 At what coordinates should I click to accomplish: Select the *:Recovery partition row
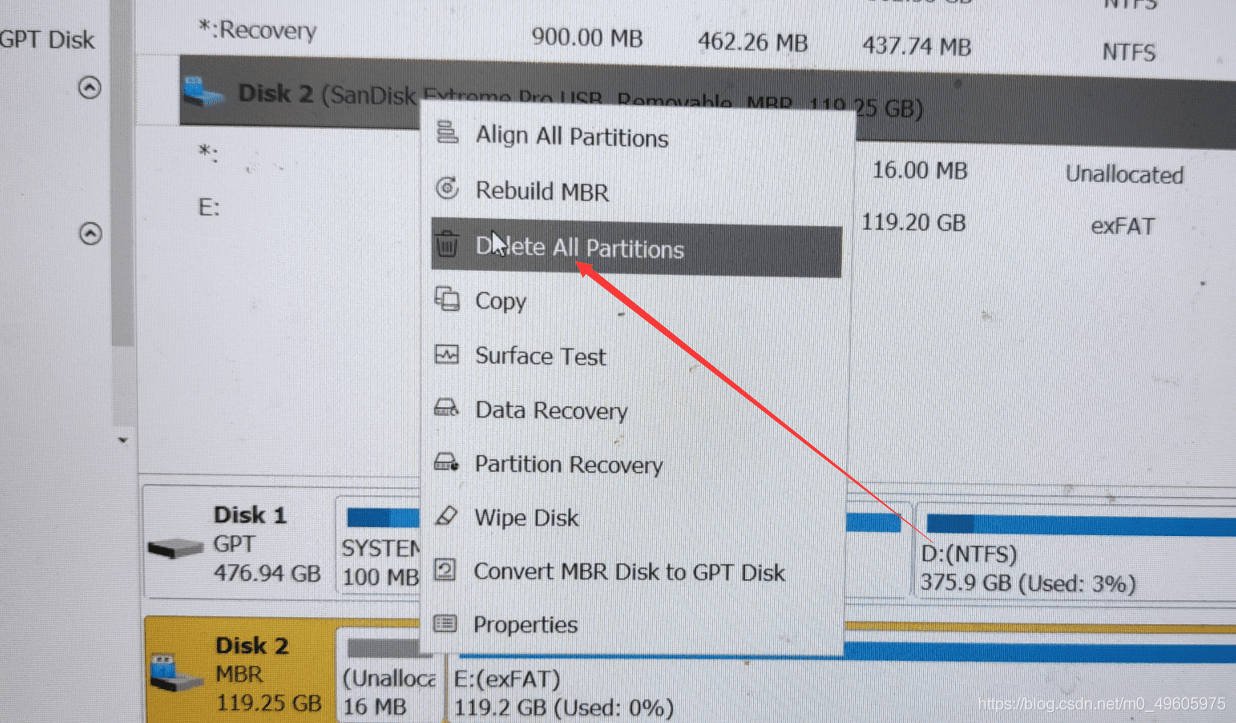(x=685, y=43)
